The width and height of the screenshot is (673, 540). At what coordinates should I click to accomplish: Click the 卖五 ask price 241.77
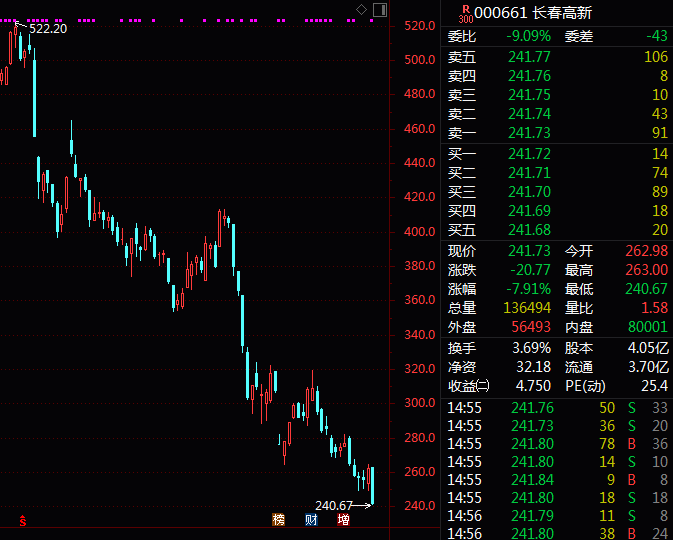tap(529, 57)
